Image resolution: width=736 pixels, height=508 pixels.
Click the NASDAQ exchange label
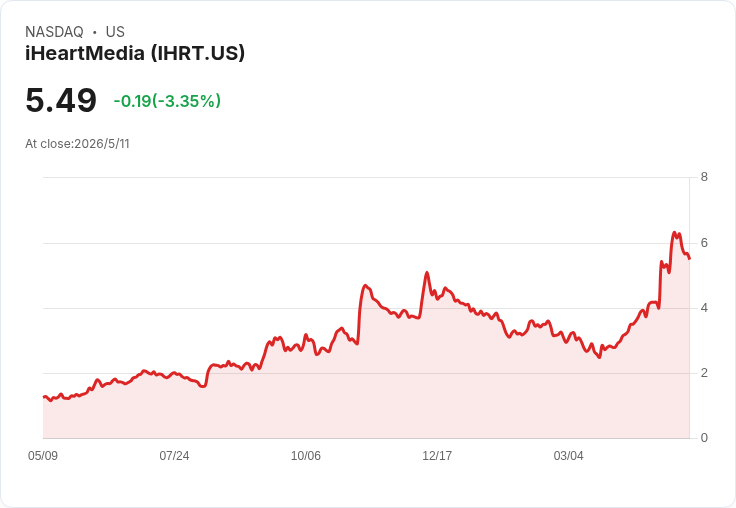54,32
